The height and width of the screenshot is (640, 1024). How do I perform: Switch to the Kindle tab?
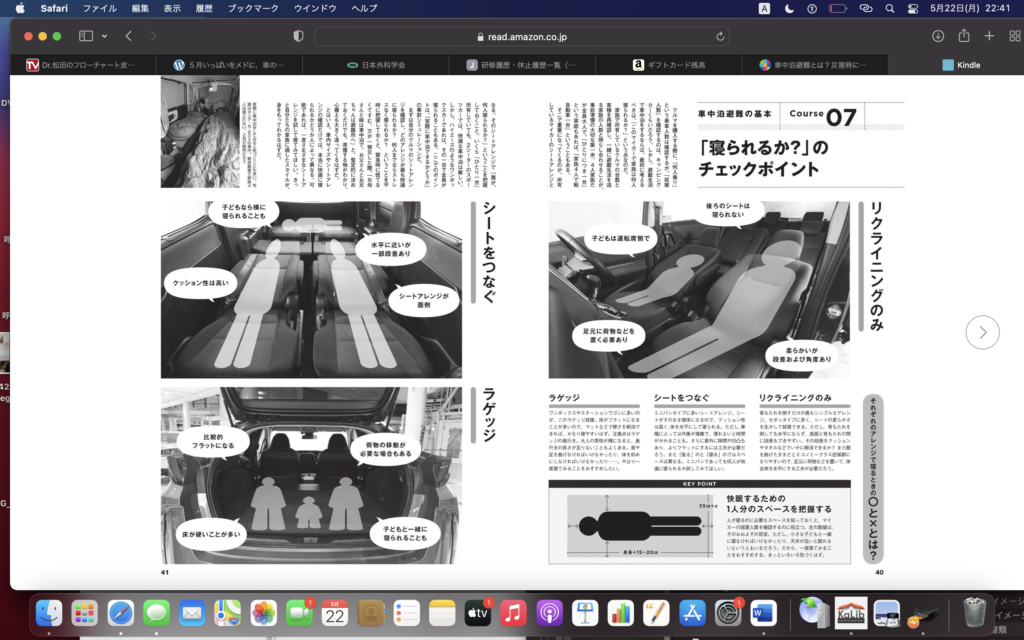[960, 64]
